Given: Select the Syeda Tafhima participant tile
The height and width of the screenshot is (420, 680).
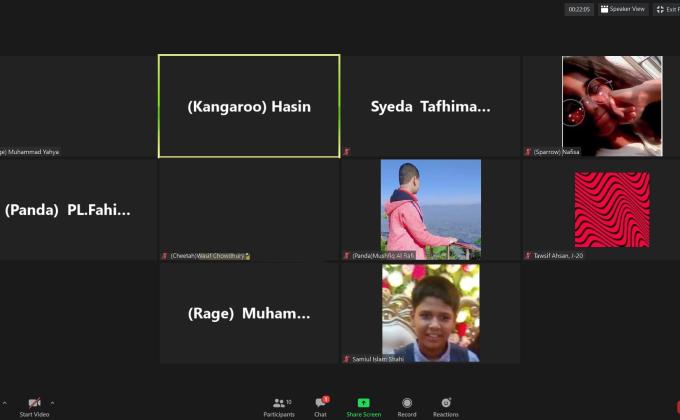Looking at the screenshot, I should (x=430, y=106).
